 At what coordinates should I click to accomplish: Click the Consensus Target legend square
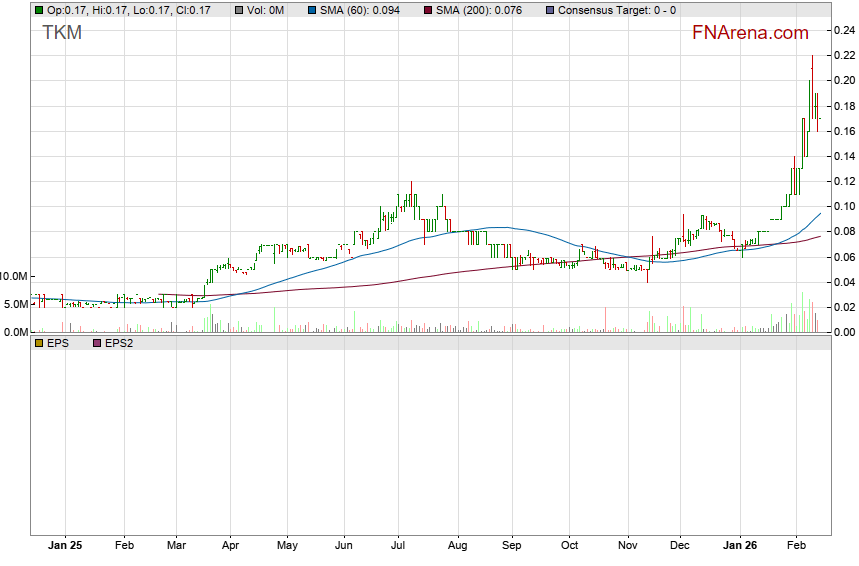[x=551, y=10]
